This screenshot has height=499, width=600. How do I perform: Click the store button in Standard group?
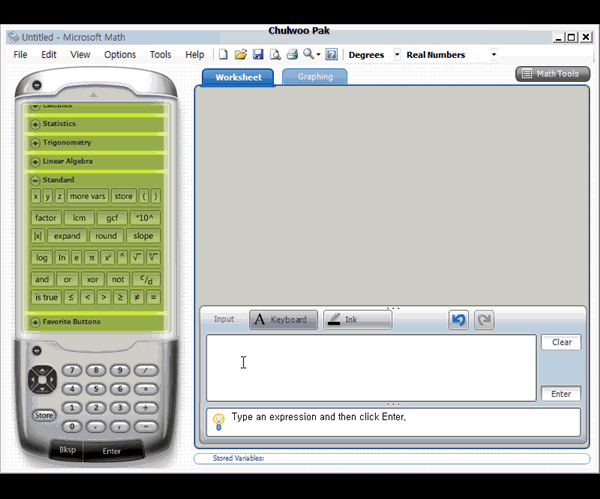123,196
